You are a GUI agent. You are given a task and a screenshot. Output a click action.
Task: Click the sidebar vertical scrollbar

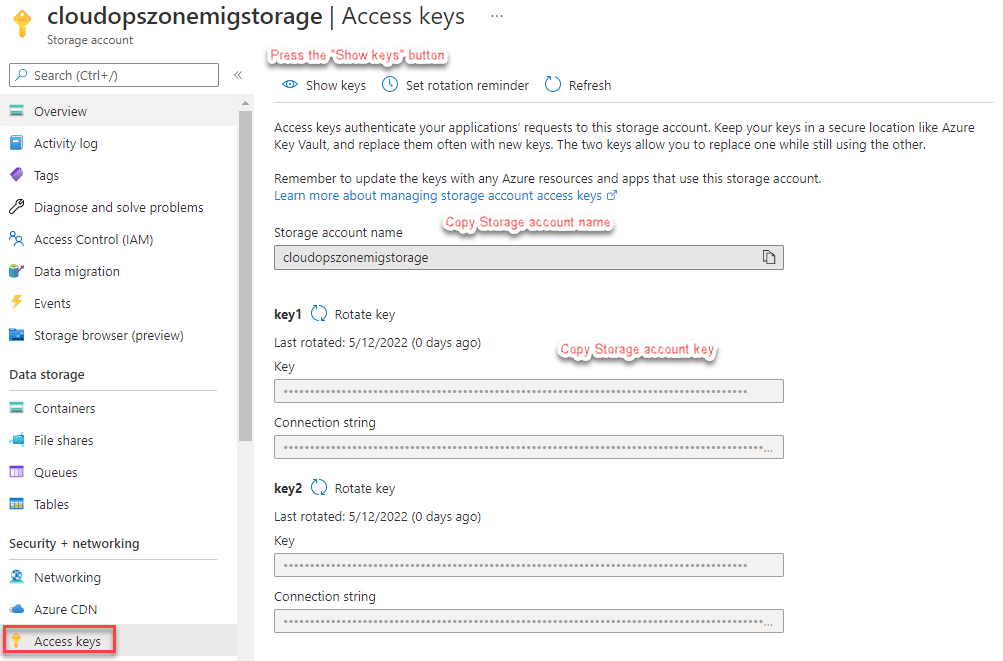pyautogui.click(x=246, y=270)
